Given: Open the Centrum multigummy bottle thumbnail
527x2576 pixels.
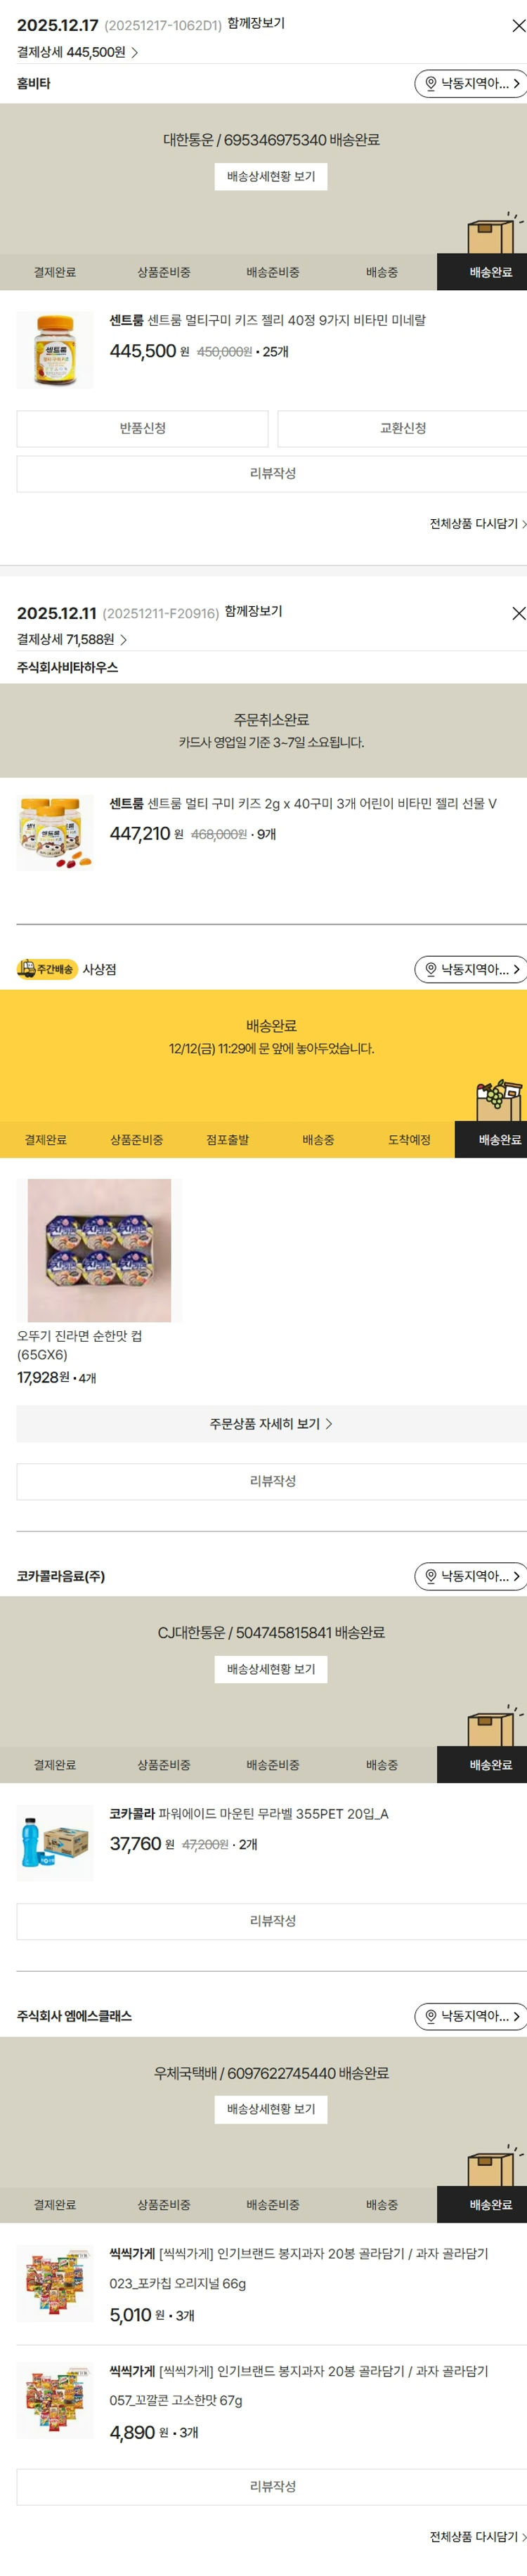Looking at the screenshot, I should pyautogui.click(x=55, y=350).
